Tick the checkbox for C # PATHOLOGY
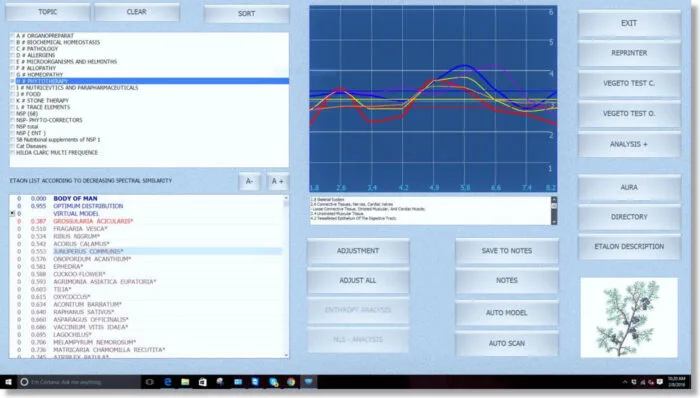 (x=12, y=49)
